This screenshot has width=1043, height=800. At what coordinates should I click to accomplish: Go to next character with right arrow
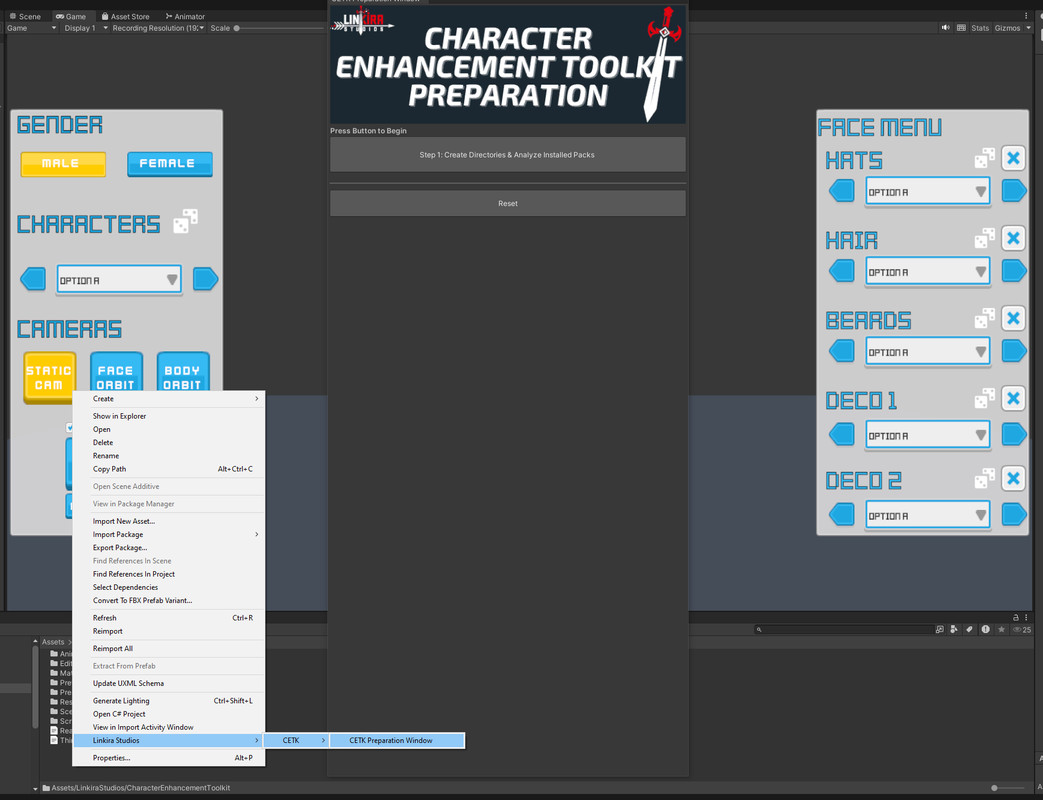206,279
